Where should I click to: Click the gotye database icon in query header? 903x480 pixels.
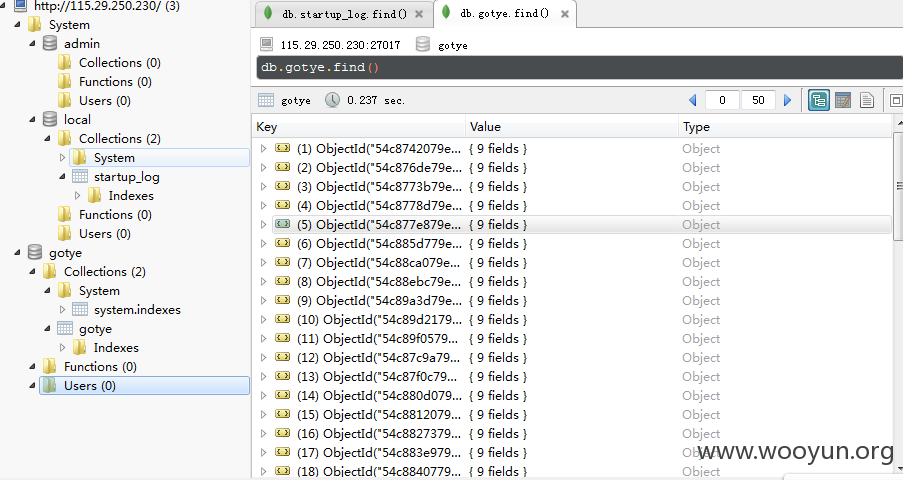(423, 44)
